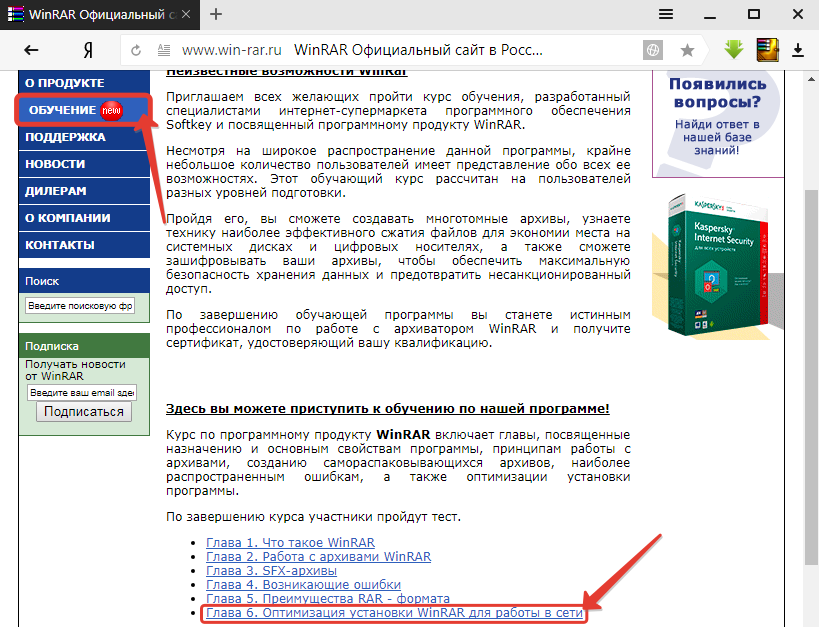Viewport: 819px width, 627px height.
Task: Open link Глава 1. Что такое WinRAR
Action: [x=290, y=542]
